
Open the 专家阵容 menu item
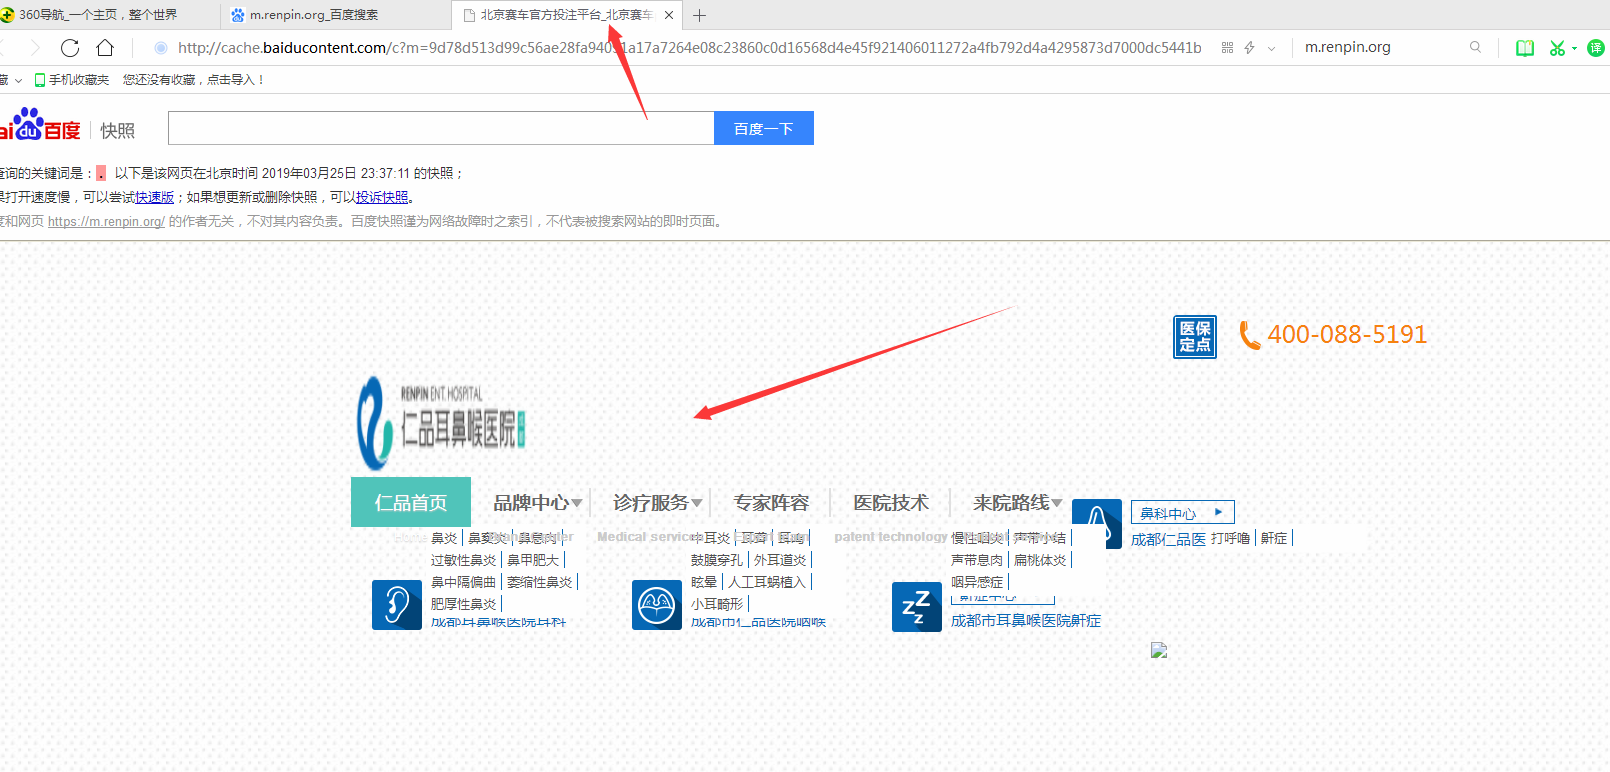point(771,503)
